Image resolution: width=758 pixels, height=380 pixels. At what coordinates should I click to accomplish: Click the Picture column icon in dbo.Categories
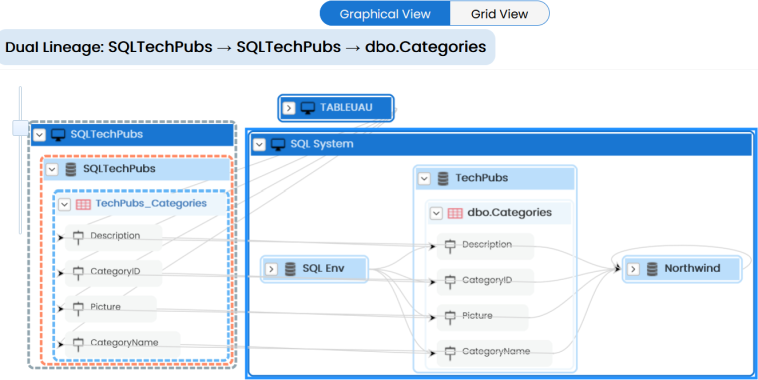coord(450,317)
